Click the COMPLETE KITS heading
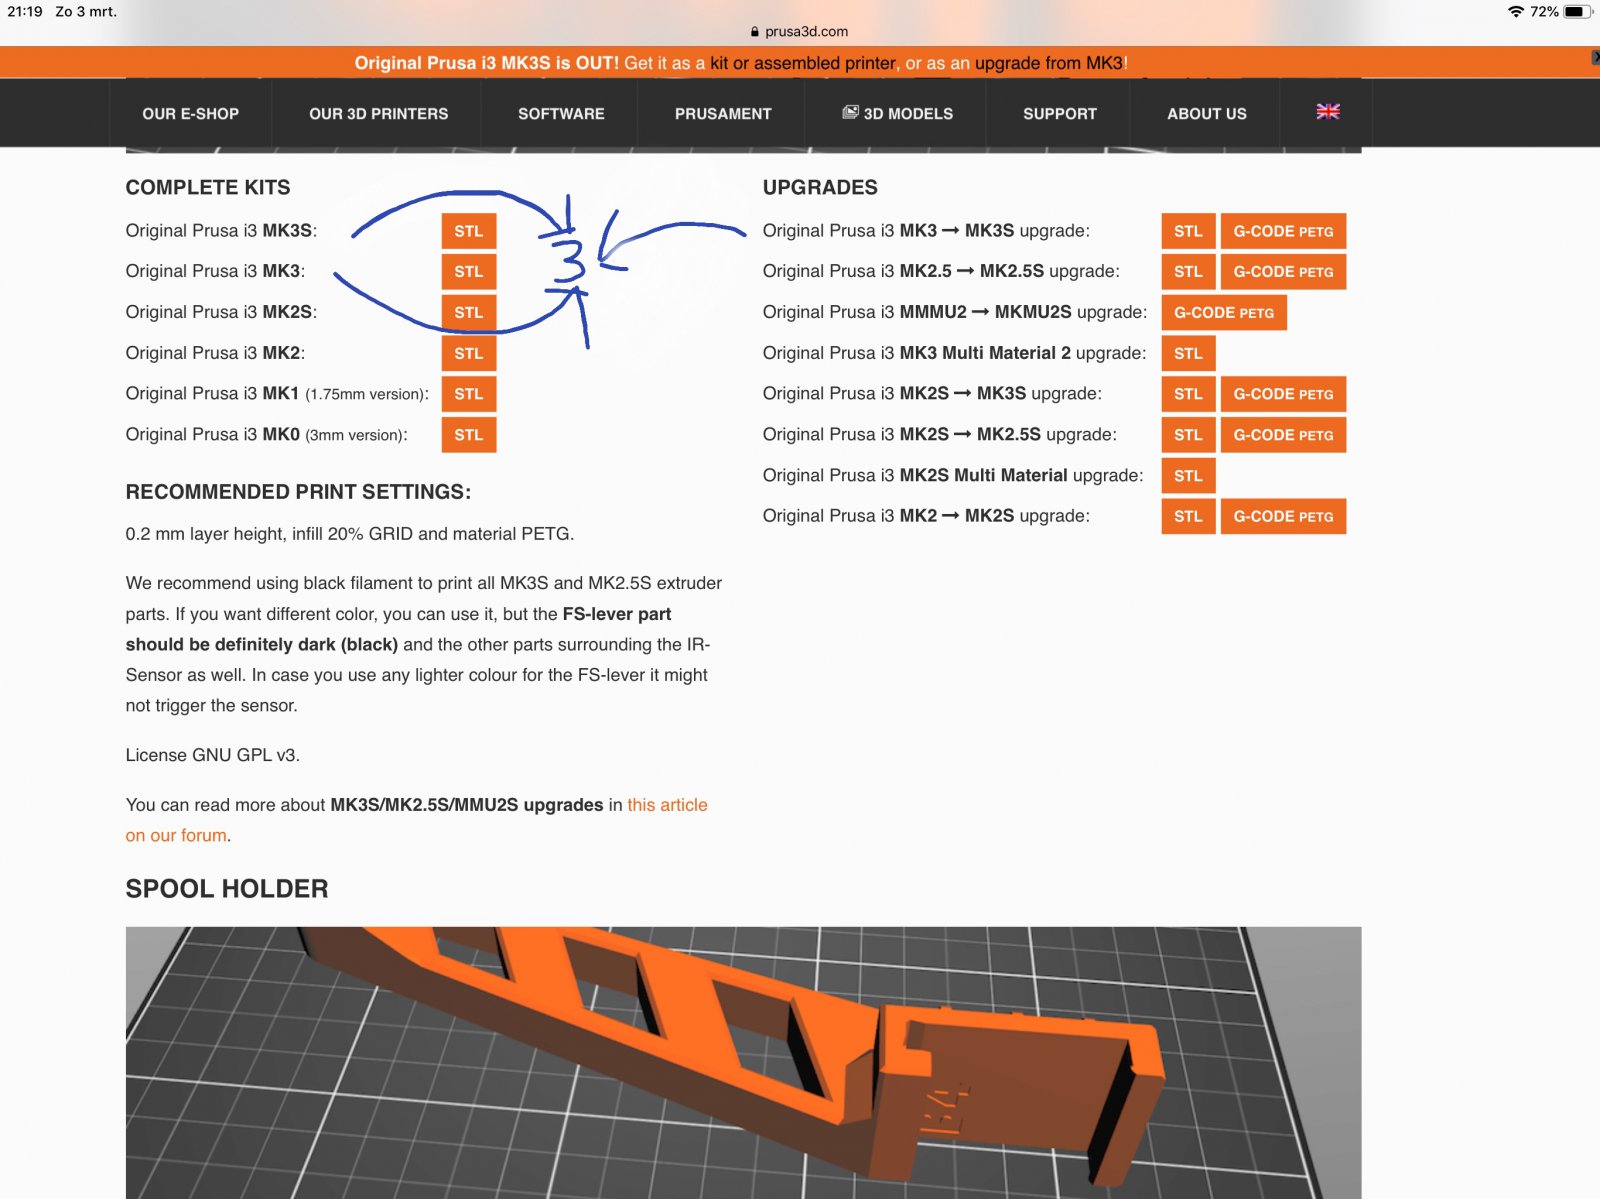 tap(208, 188)
